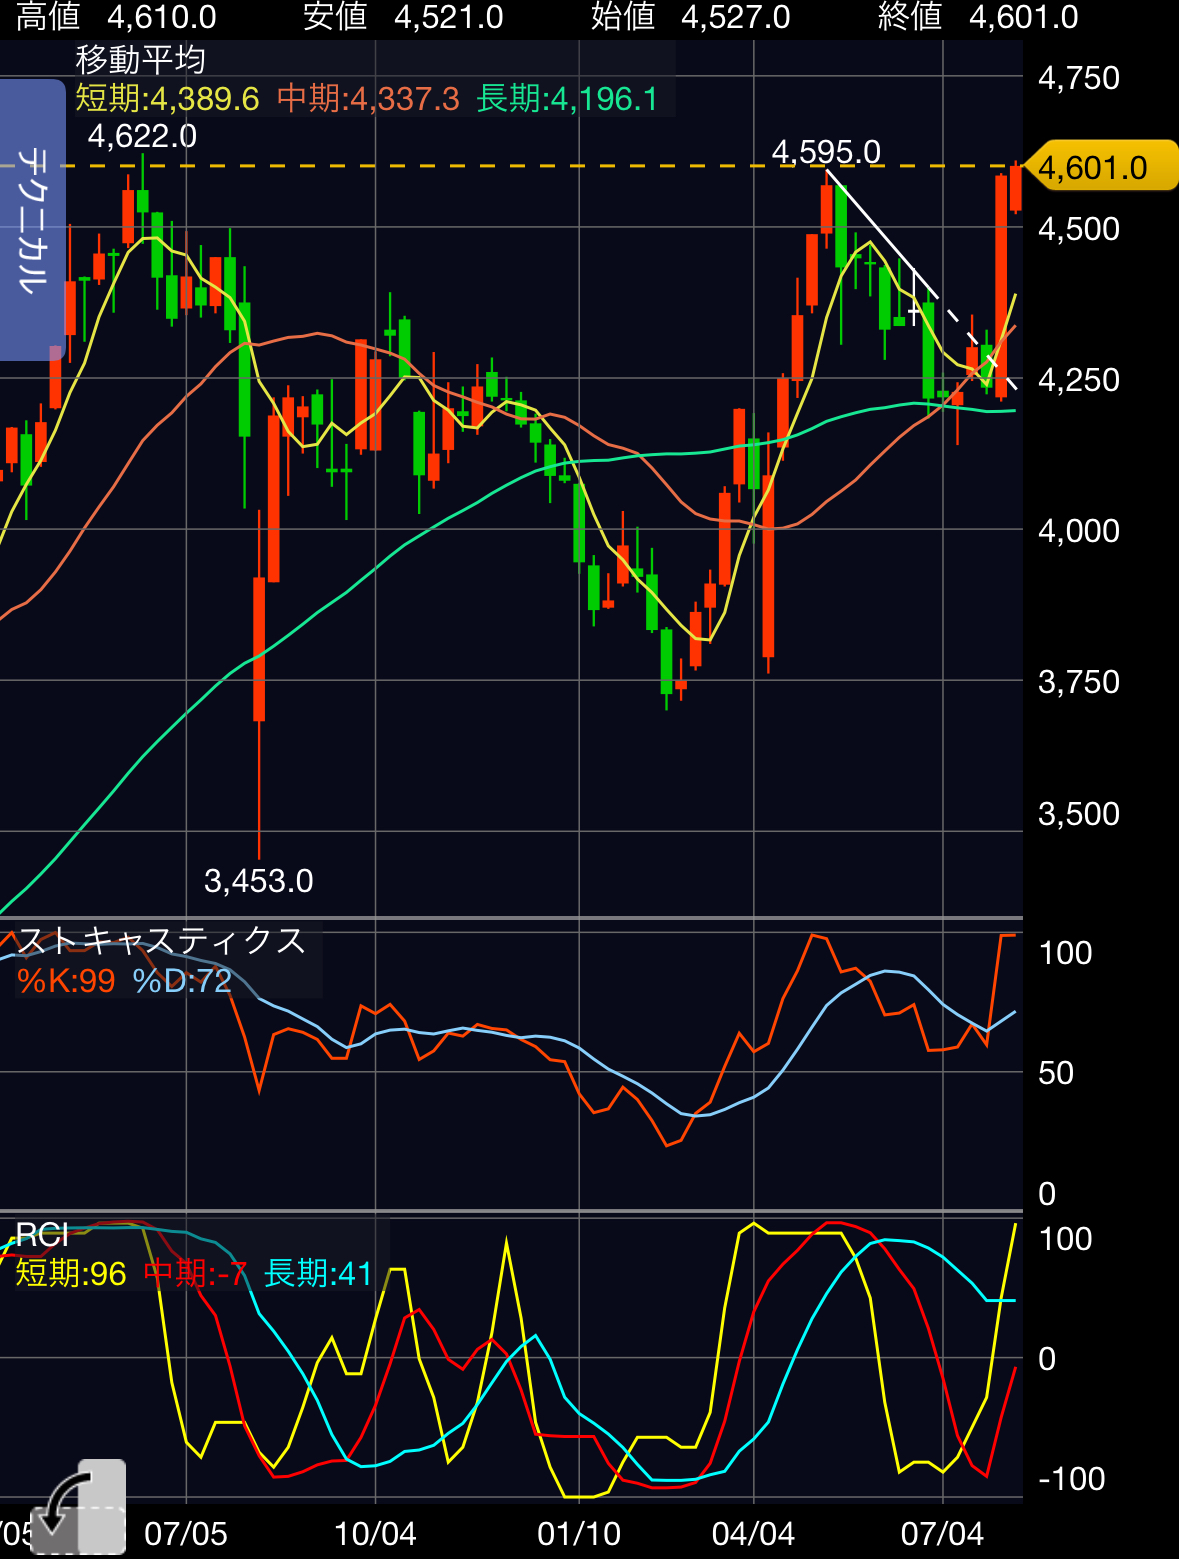The image size is (1179, 1559).
Task: Tap the 3,453.0 low price marker
Action: [x=258, y=881]
